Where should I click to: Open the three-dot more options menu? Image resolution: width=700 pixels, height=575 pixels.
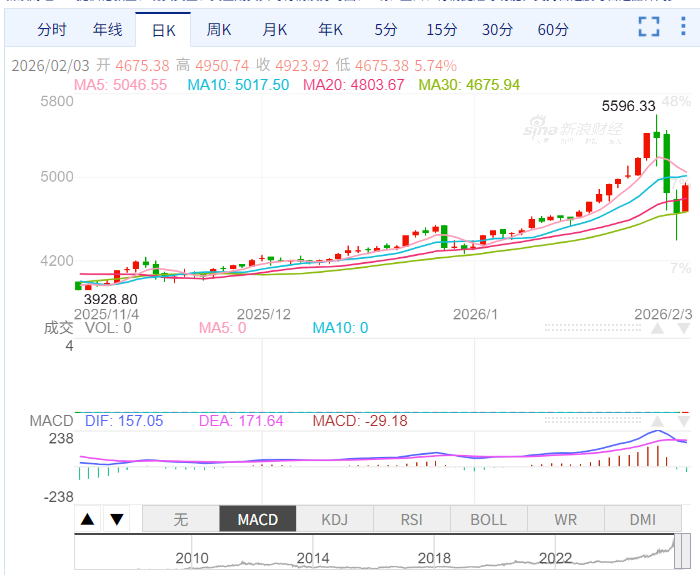[683, 26]
